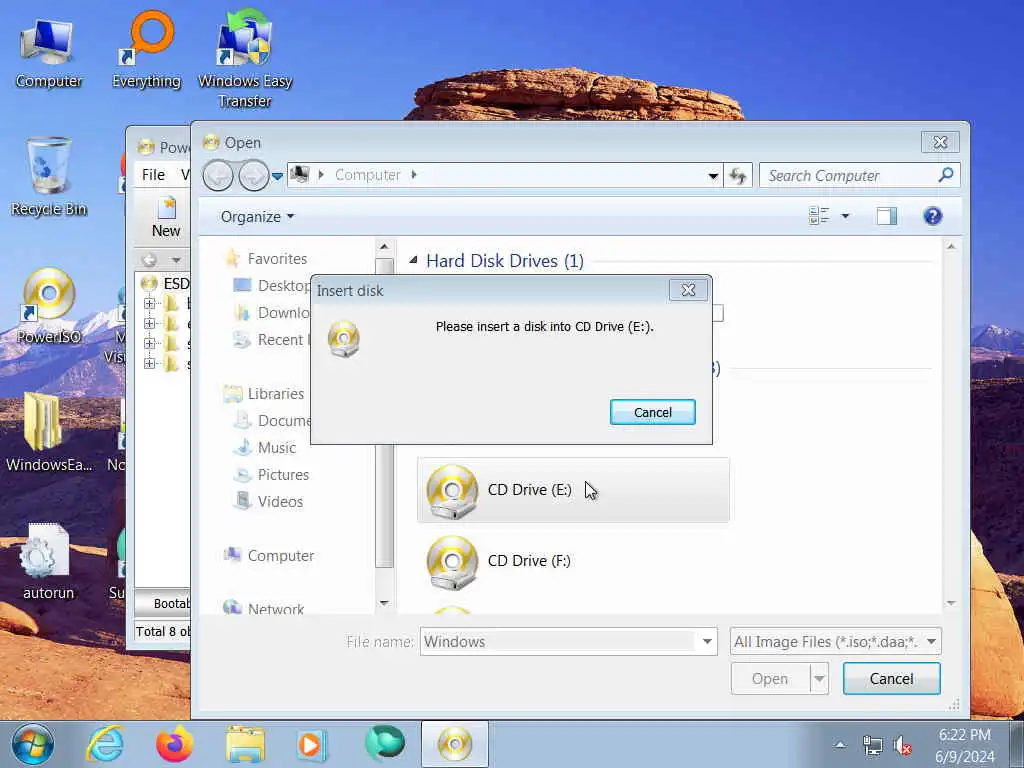Open Windows Easy Transfer desktop shortcut
Image resolution: width=1024 pixels, height=768 pixels.
(x=245, y=59)
